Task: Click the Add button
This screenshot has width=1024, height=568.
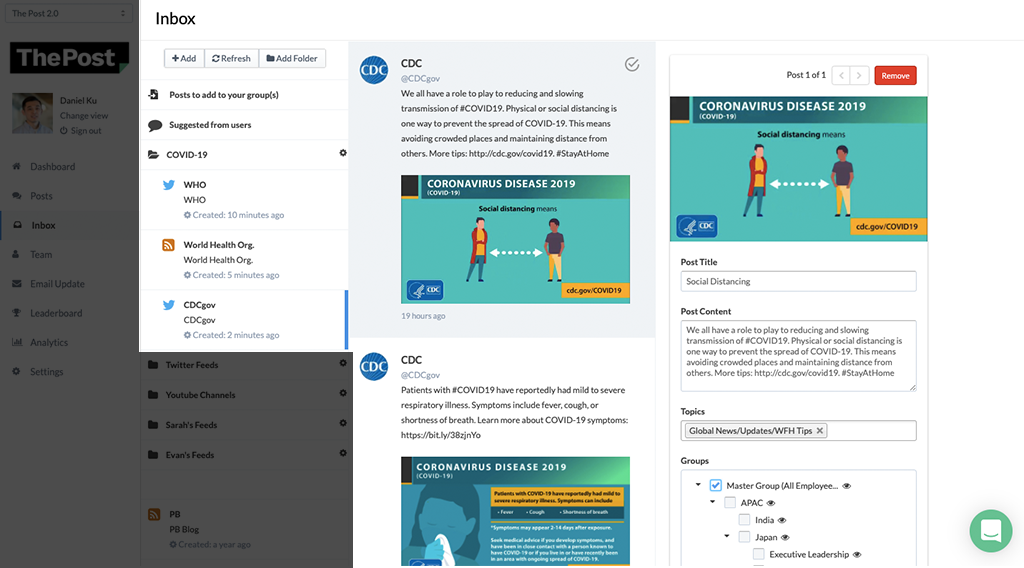Action: pos(184,58)
